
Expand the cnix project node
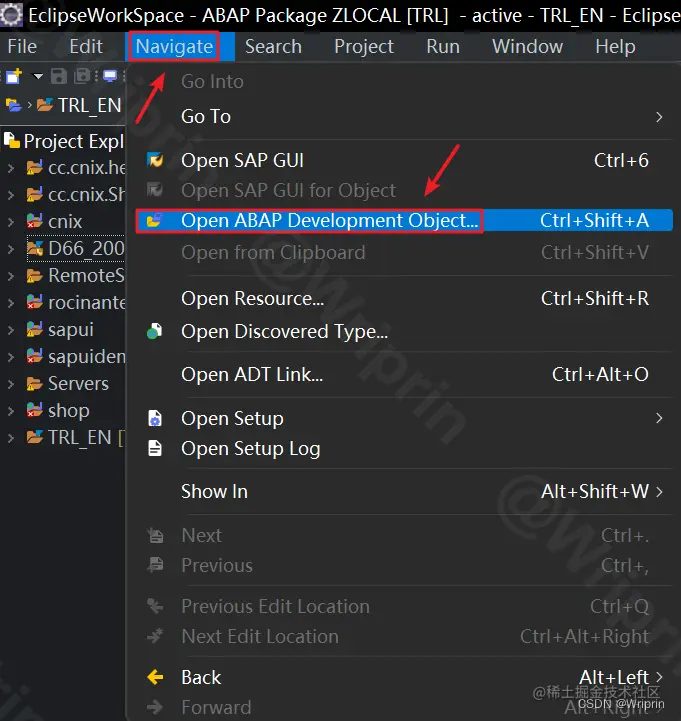11,222
